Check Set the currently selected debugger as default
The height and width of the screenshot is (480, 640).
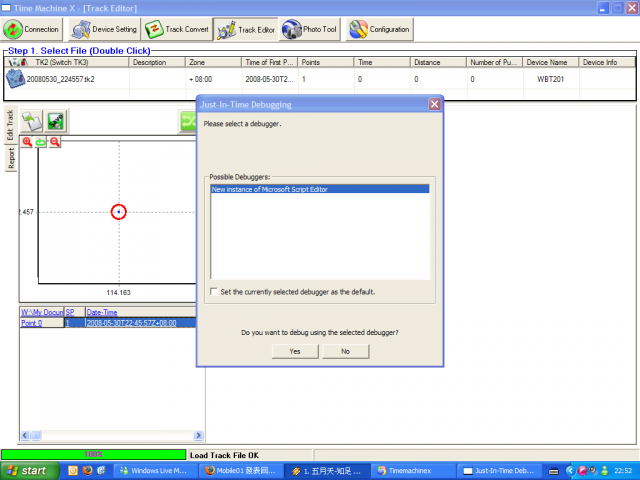coord(214,291)
